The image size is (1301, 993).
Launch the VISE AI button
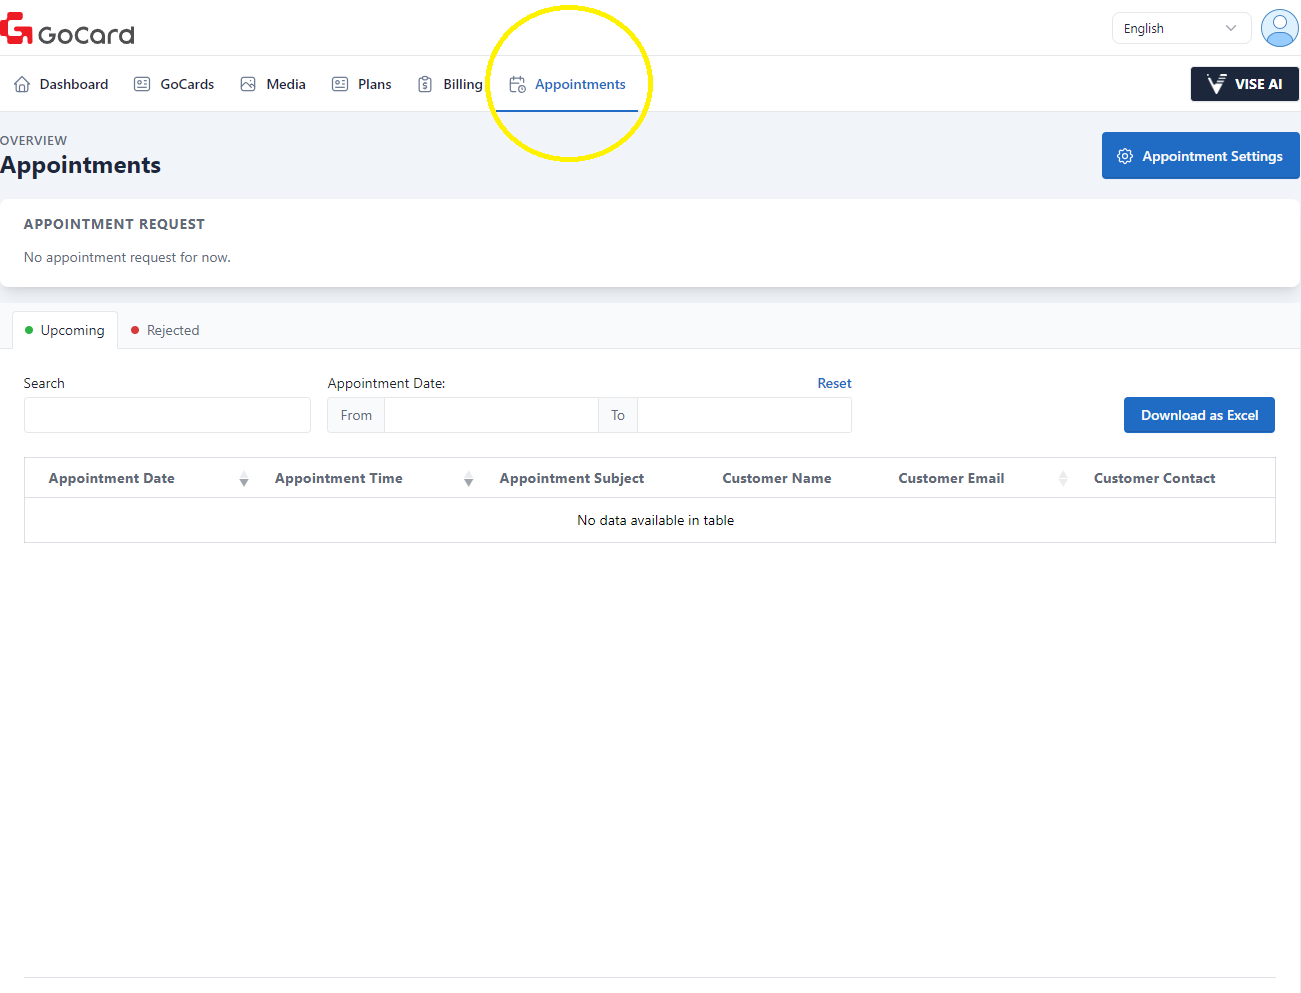point(1244,84)
